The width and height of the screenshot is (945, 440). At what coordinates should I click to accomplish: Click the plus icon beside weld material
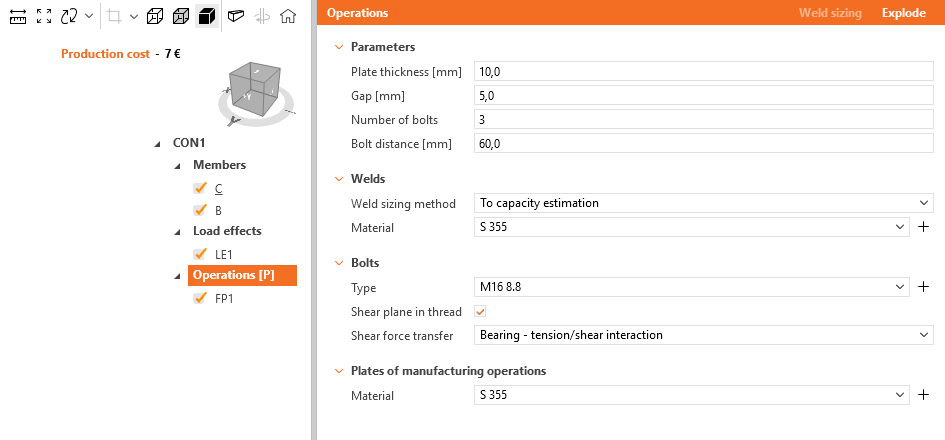click(x=924, y=228)
